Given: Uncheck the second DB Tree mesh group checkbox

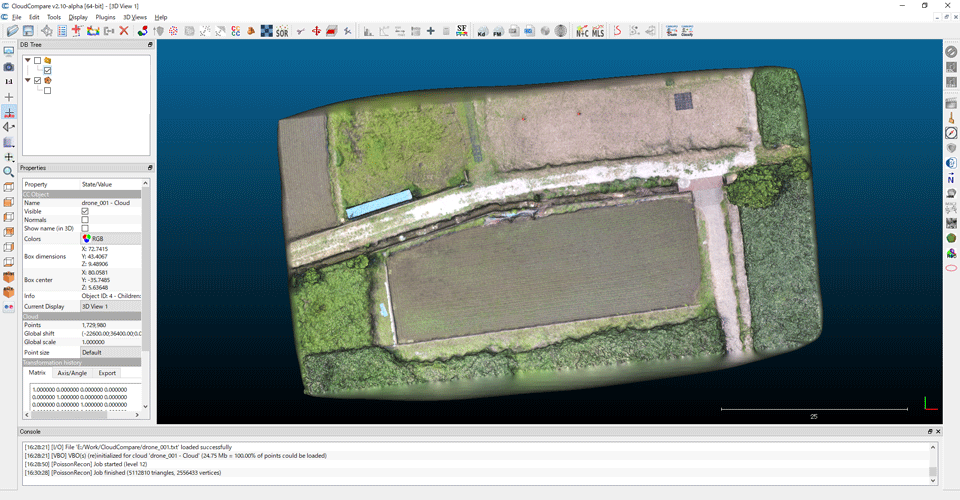Looking at the screenshot, I should click(37, 80).
